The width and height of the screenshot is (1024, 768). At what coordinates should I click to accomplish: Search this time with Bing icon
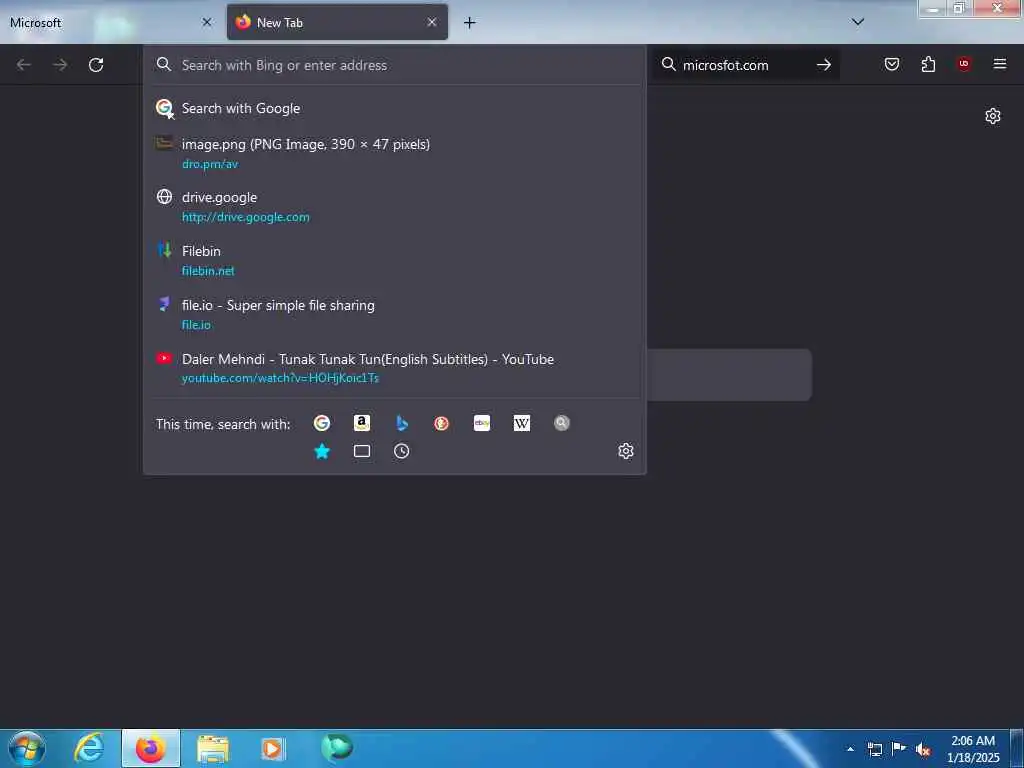pyautogui.click(x=402, y=423)
